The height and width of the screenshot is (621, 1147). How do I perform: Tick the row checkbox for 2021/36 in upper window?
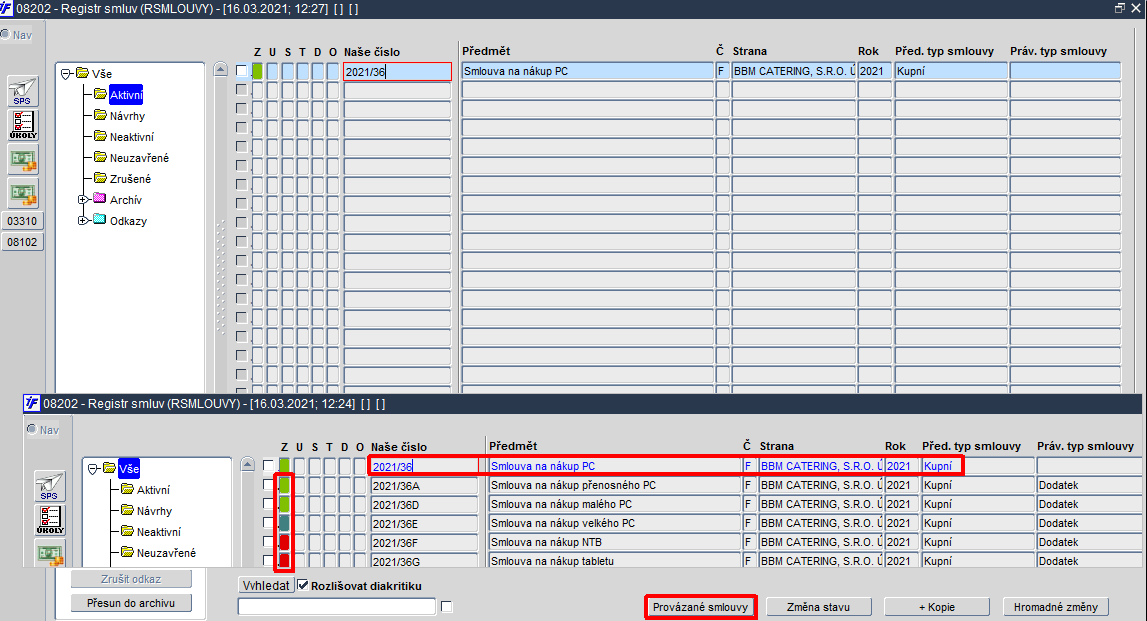coord(241,70)
